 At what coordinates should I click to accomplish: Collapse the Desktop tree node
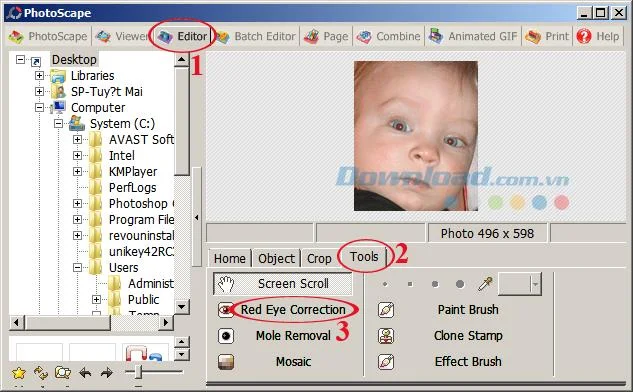click(20, 60)
